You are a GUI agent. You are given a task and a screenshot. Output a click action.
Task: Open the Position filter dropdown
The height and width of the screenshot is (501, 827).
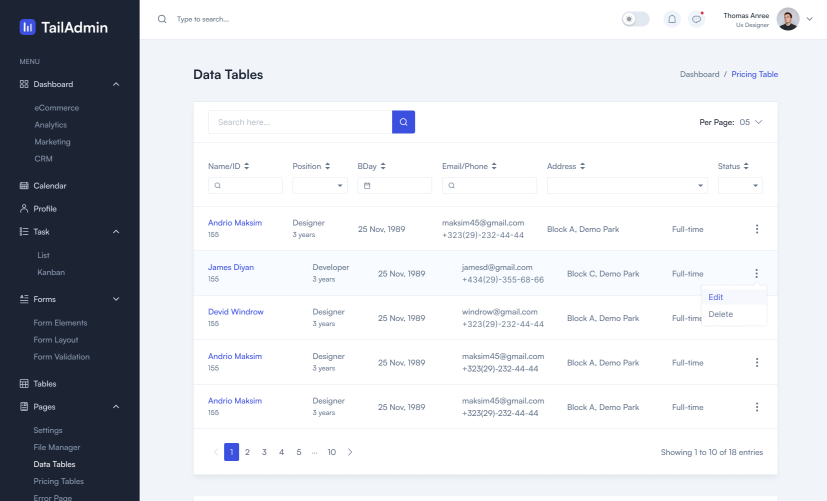point(320,186)
